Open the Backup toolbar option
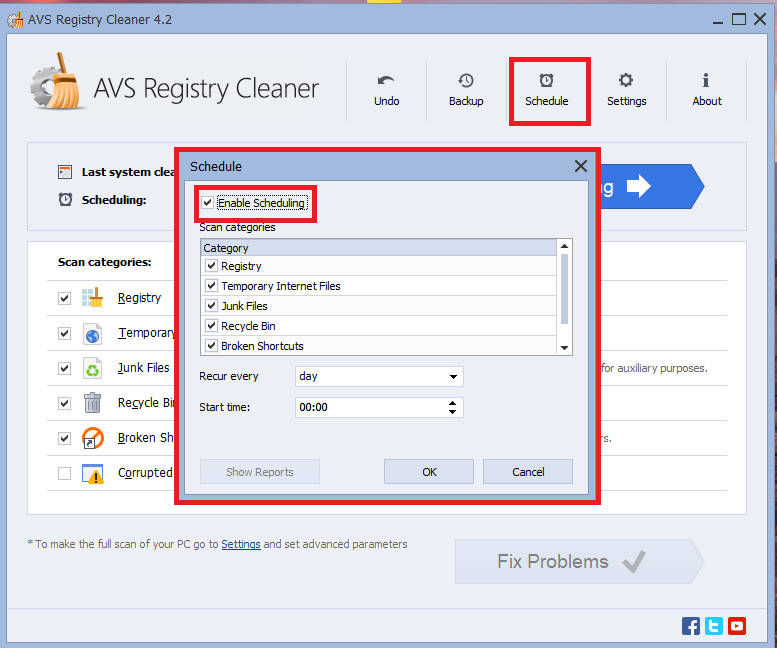Image resolution: width=777 pixels, height=648 pixels. [466, 90]
